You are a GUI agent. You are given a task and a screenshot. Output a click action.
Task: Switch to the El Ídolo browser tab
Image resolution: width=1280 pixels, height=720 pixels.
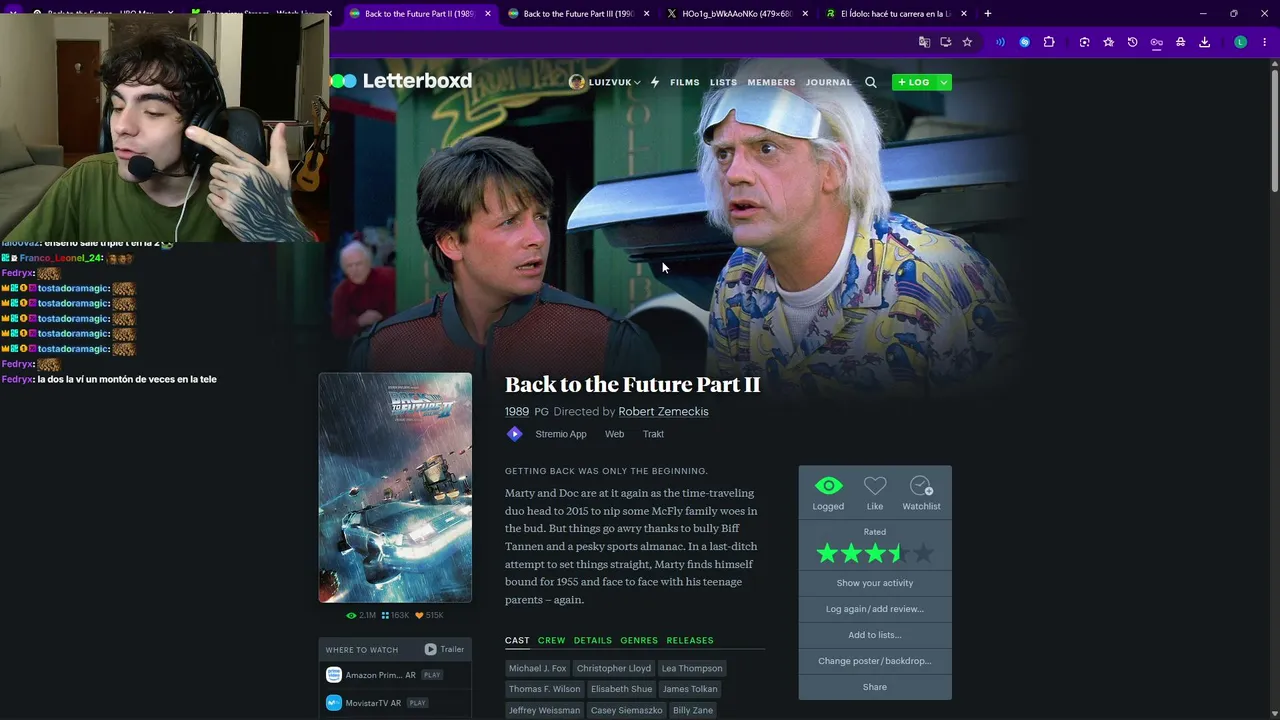(x=896, y=14)
